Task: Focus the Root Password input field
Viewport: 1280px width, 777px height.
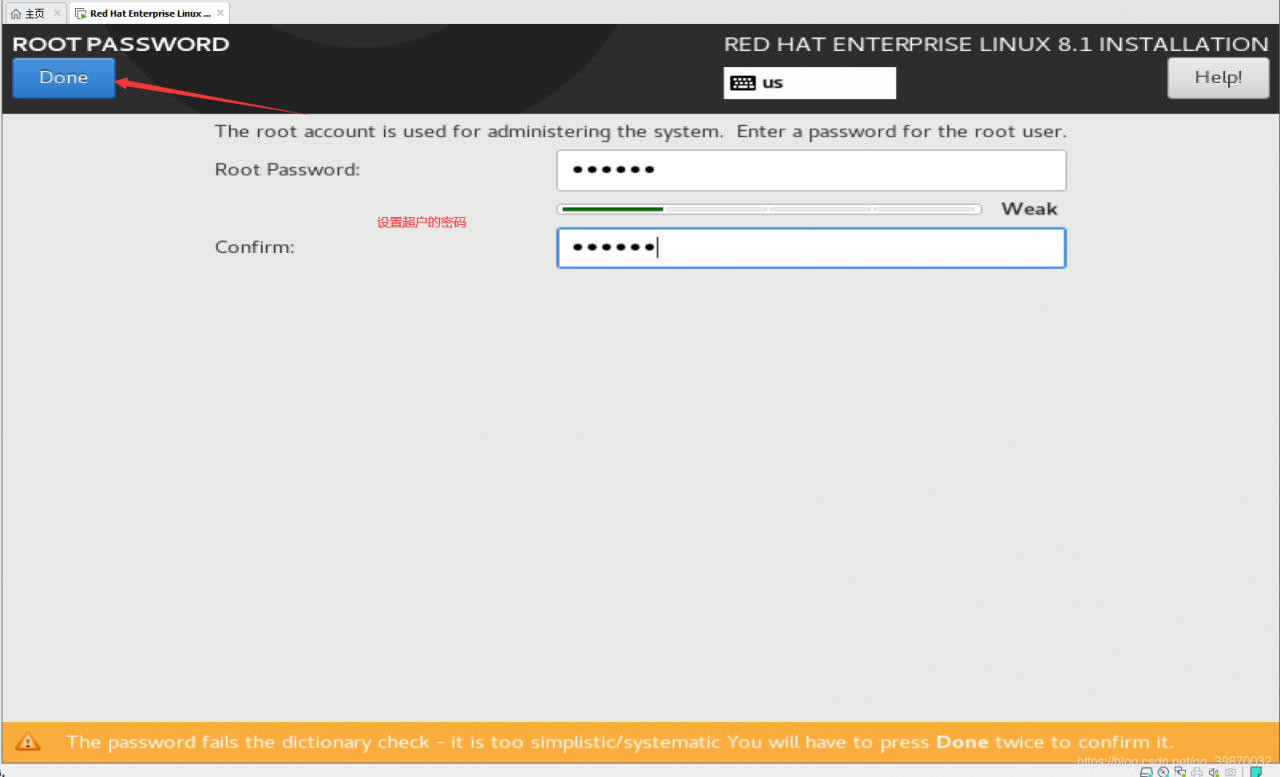Action: (x=811, y=170)
